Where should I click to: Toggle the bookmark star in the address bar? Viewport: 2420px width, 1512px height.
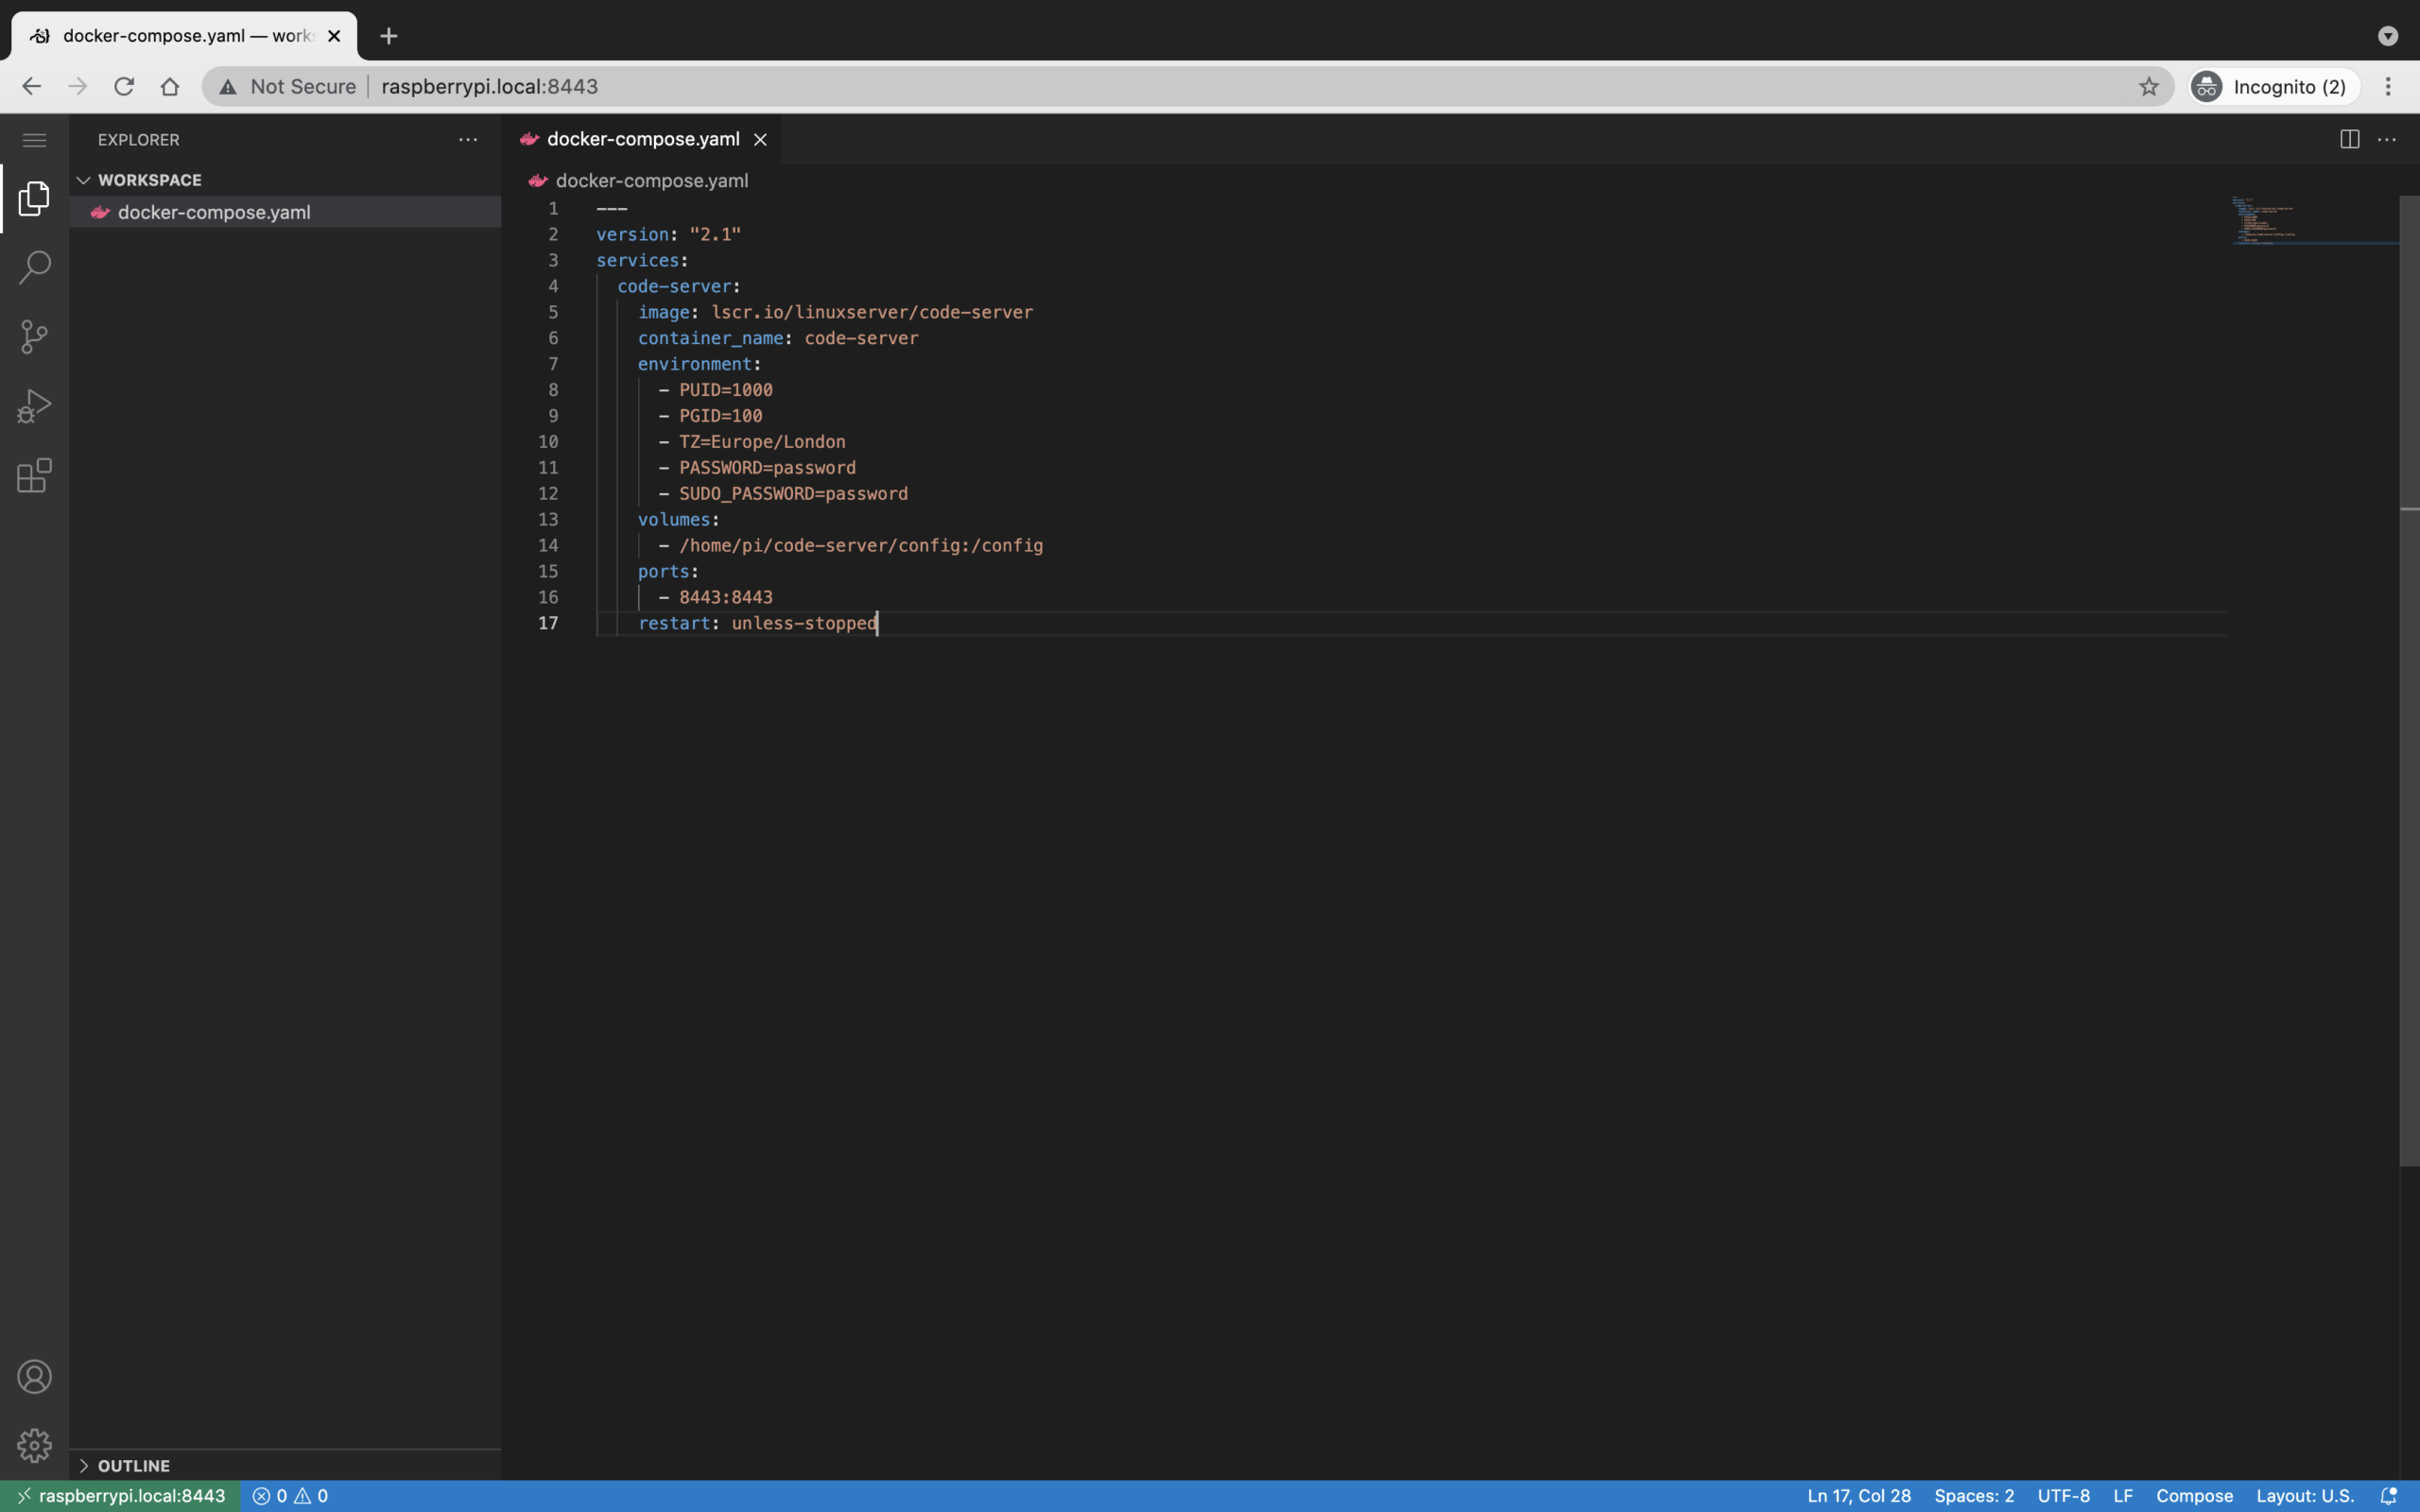[2148, 86]
